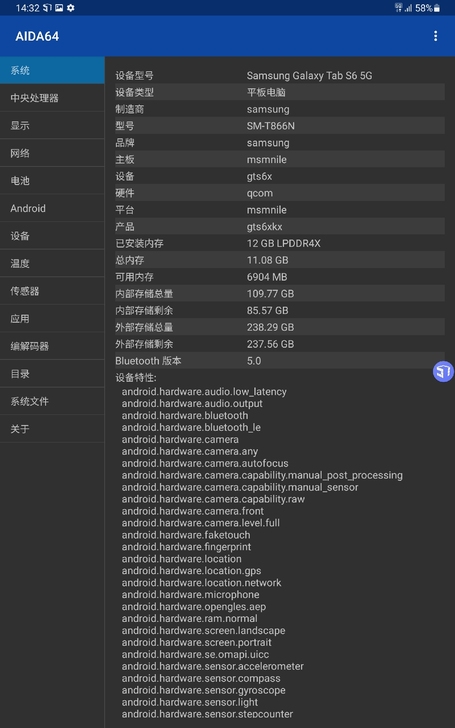Tap the signal strength icon
The image size is (455, 728).
coord(409,8)
